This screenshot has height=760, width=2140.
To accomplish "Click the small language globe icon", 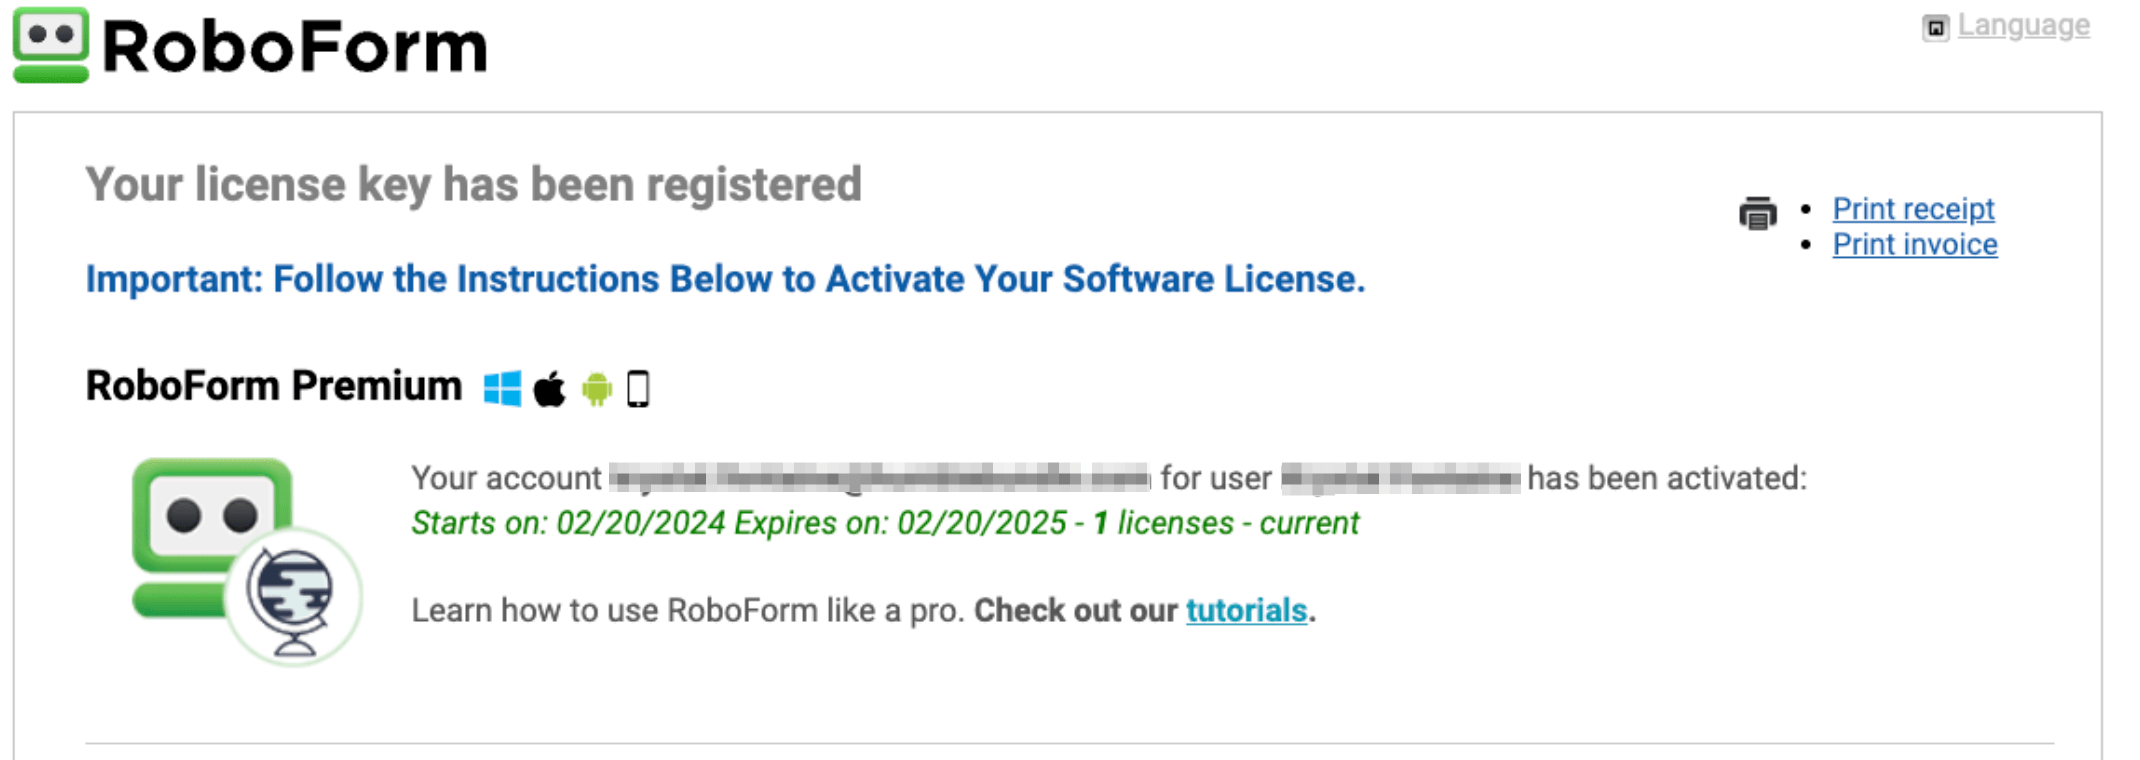I will pos(1934,25).
